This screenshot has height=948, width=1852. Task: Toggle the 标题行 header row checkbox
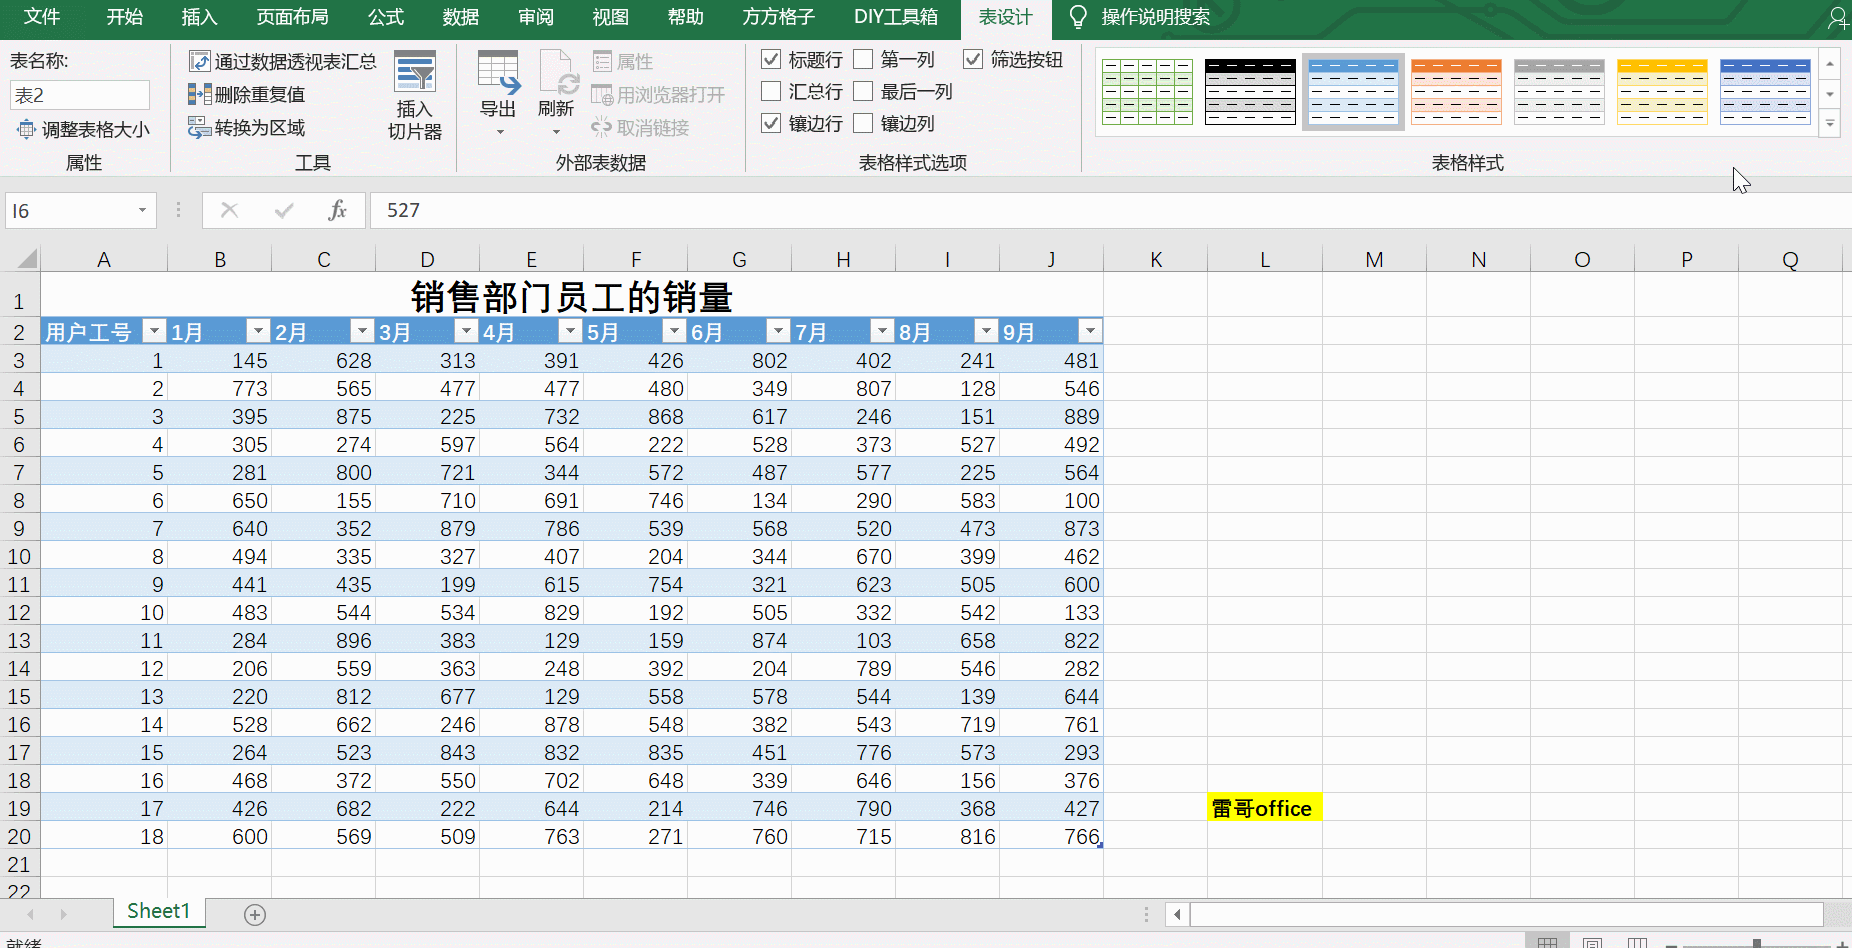pos(771,59)
